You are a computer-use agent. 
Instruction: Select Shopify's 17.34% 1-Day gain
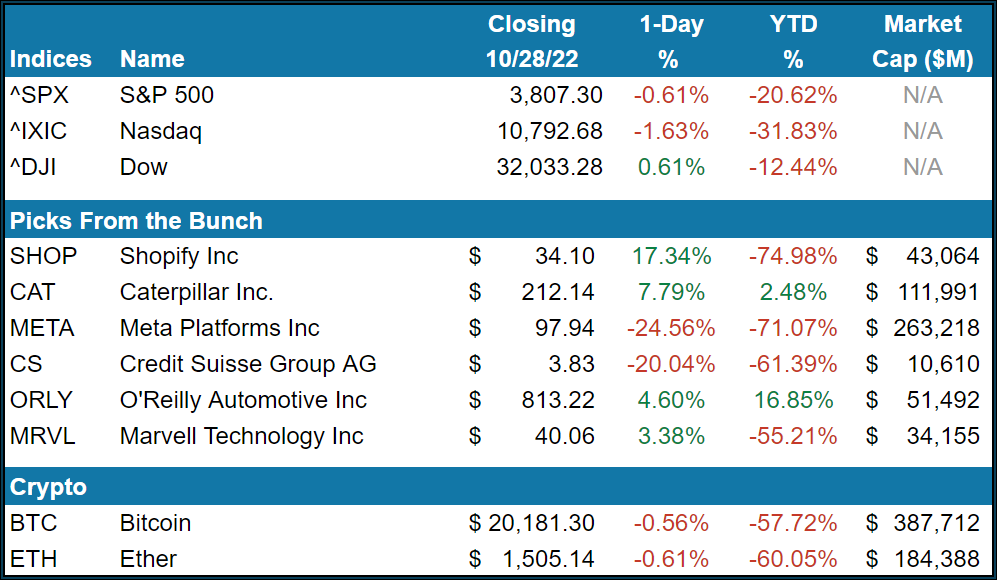click(671, 256)
